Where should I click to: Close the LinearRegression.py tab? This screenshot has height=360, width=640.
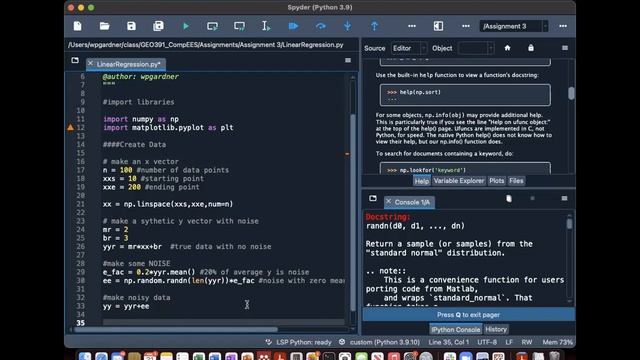90,63
